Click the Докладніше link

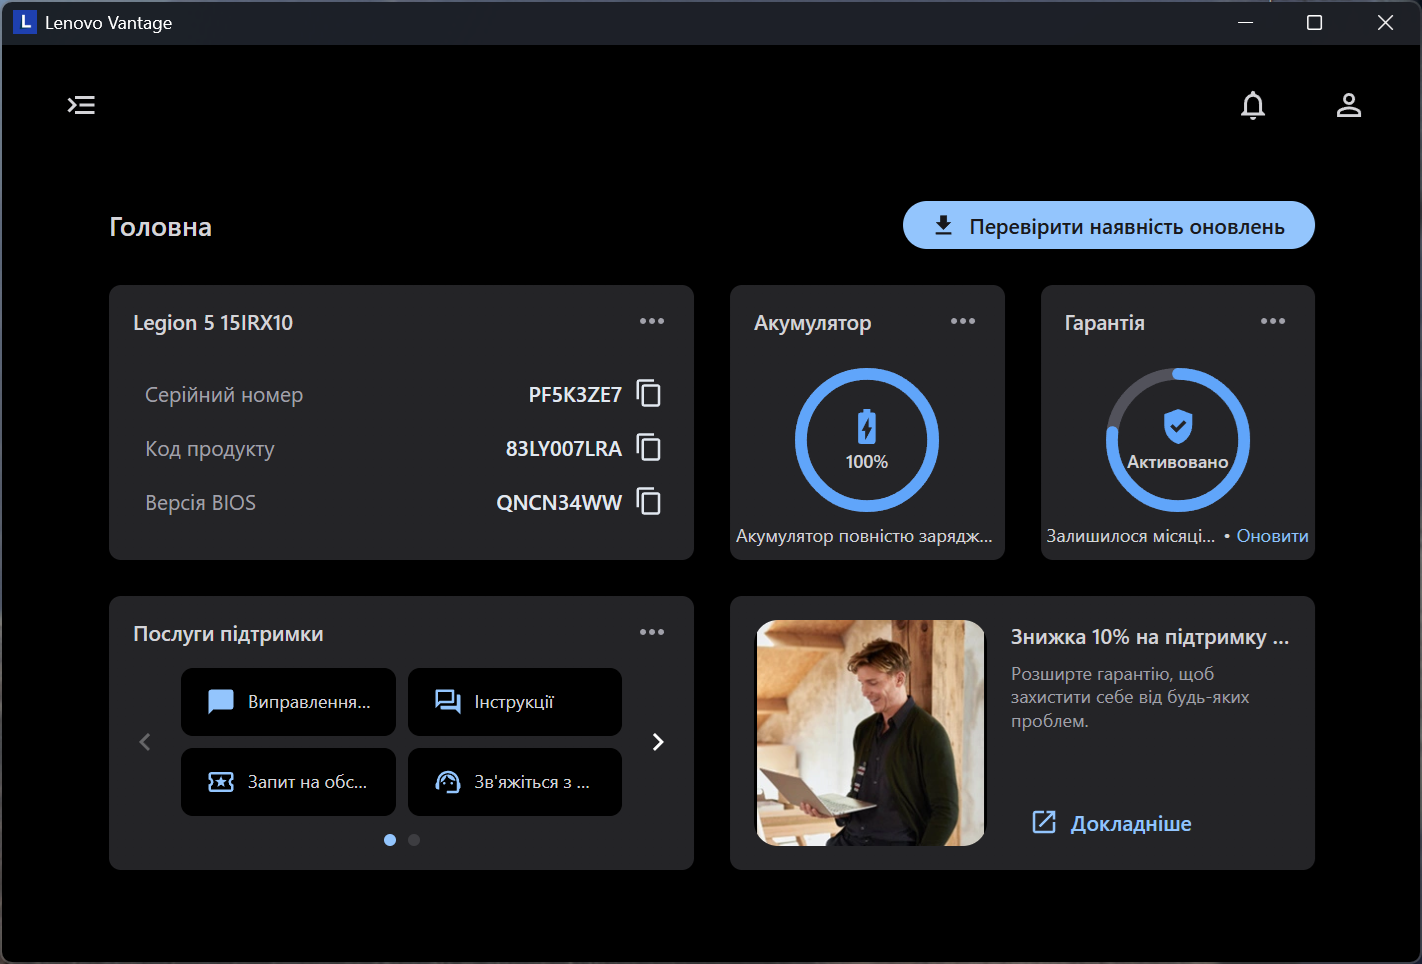(1112, 823)
